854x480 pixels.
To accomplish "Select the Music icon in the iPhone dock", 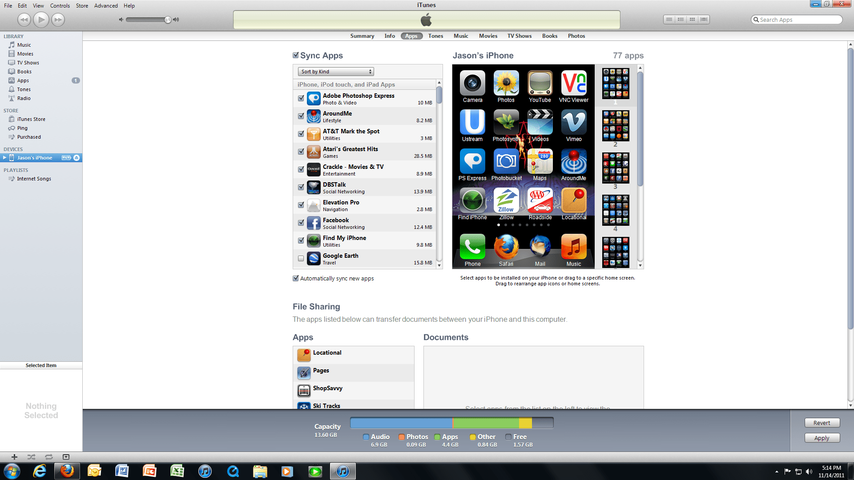I will click(574, 247).
